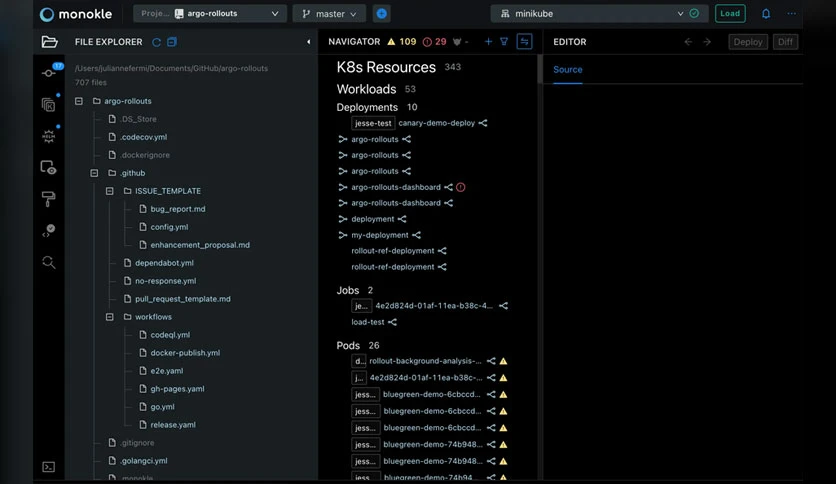Select docker-publish.yml file
This screenshot has width=836, height=484.
(x=185, y=353)
